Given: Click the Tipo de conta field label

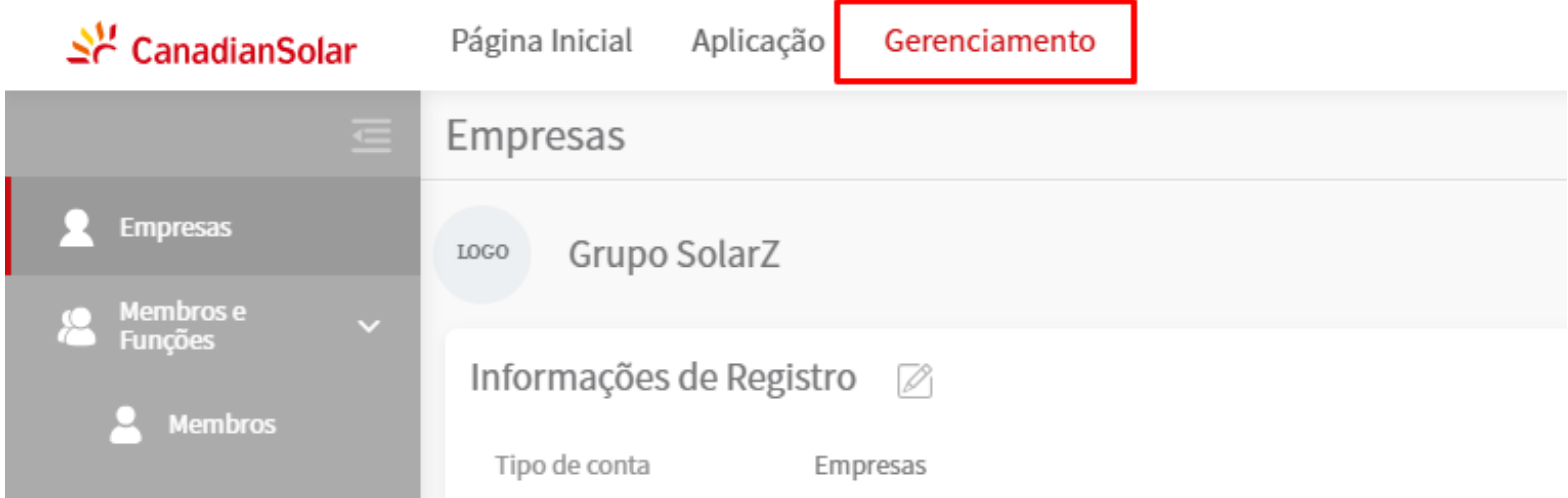Looking at the screenshot, I should [572, 465].
